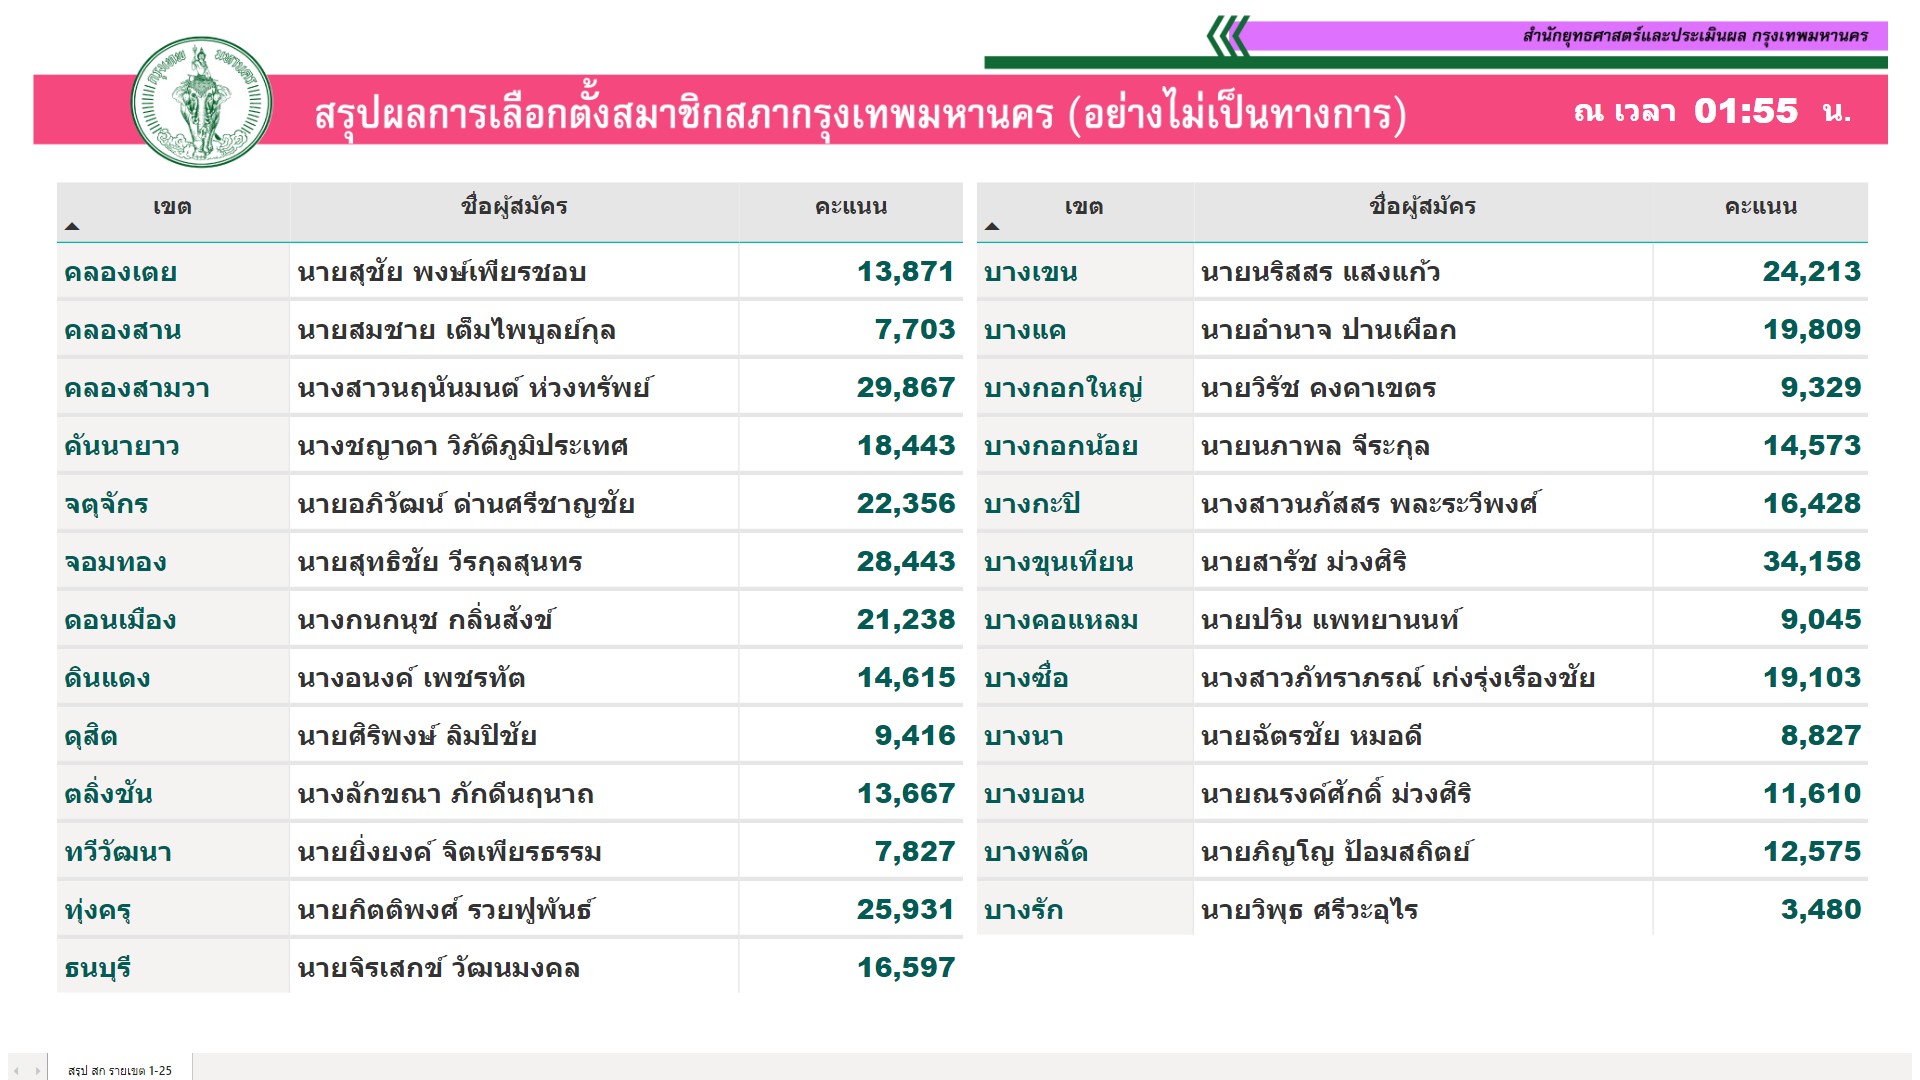Click candidate name นายนริสสร แสงแก้ว

tap(1320, 272)
